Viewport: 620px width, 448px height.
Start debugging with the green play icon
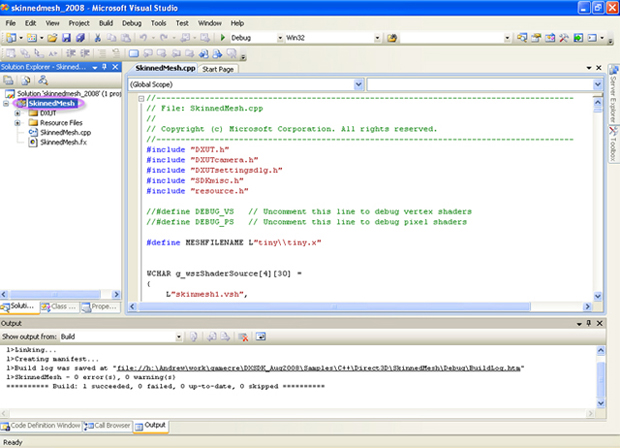pyautogui.click(x=223, y=38)
